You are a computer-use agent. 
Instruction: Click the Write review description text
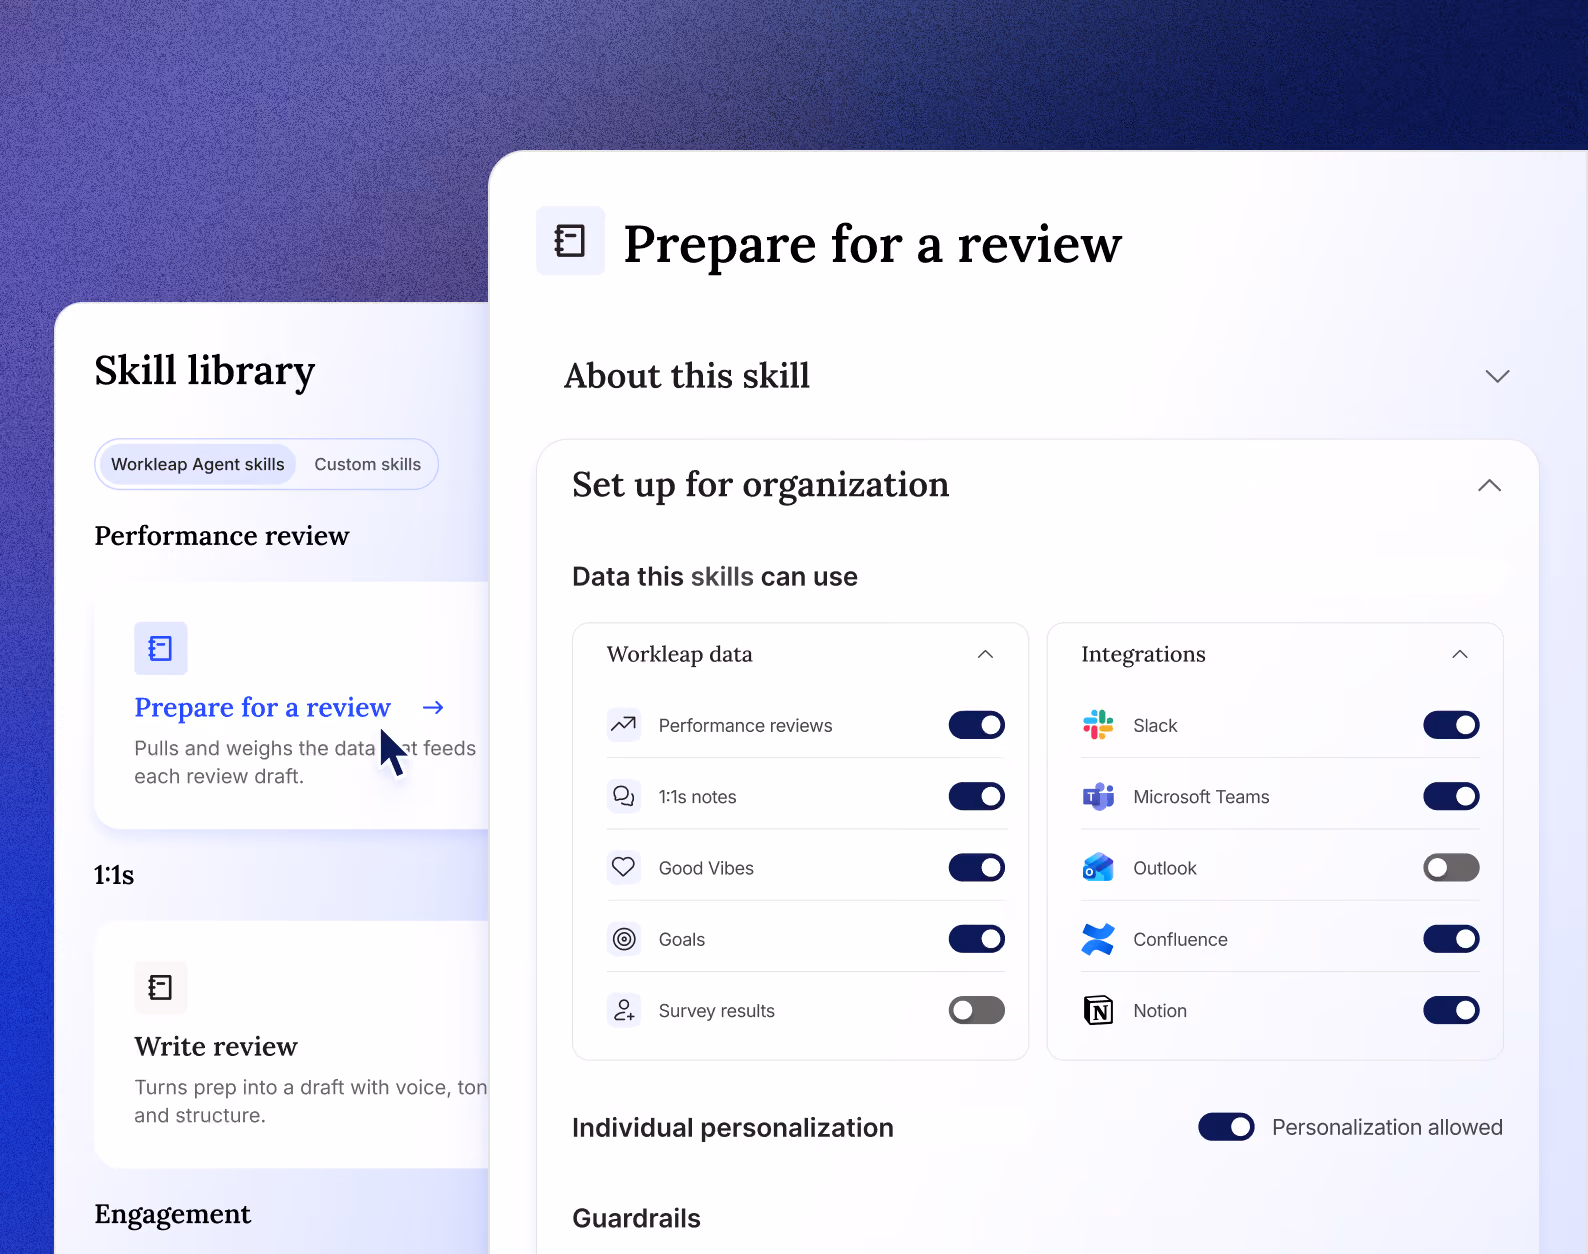(311, 1101)
